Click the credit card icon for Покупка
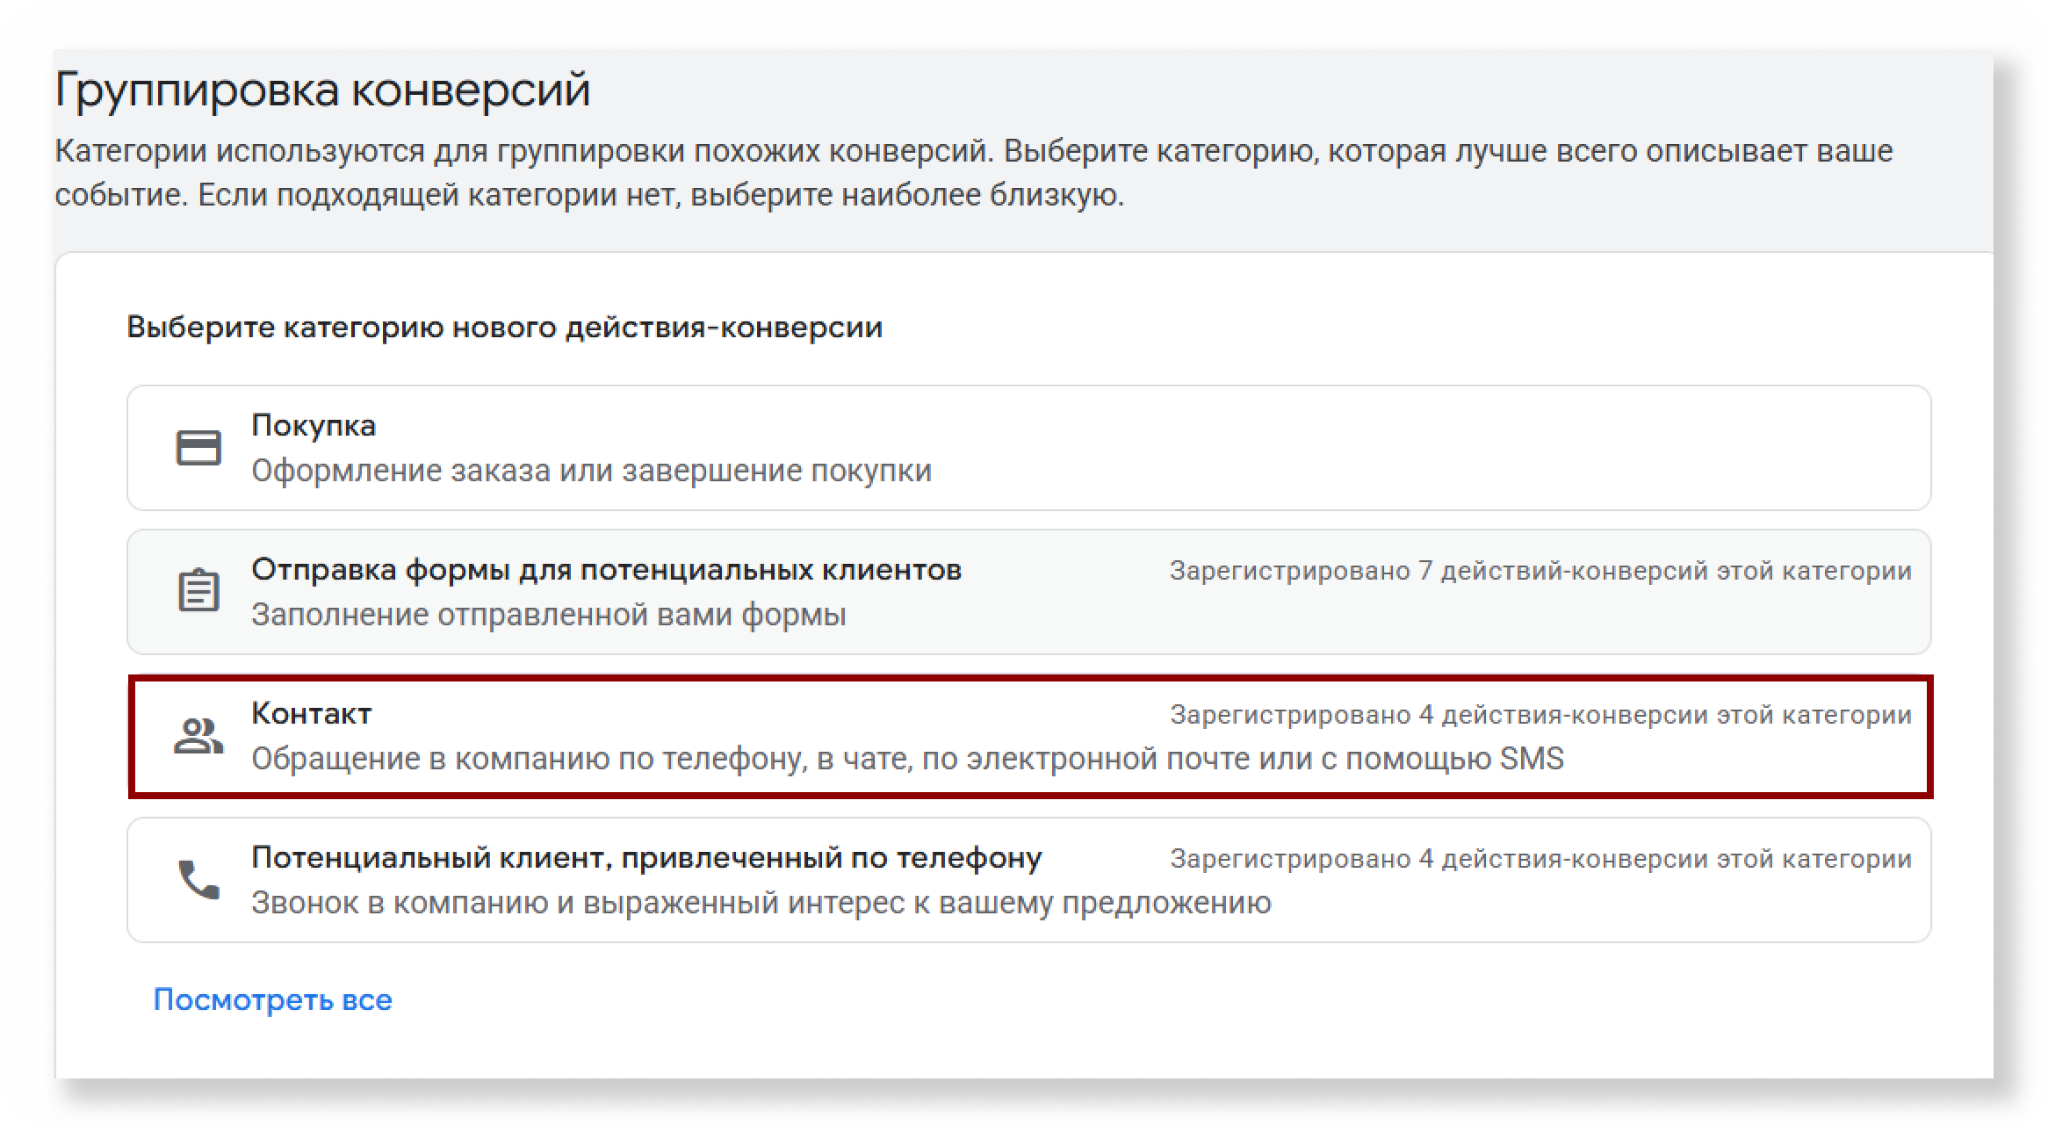 click(x=198, y=447)
